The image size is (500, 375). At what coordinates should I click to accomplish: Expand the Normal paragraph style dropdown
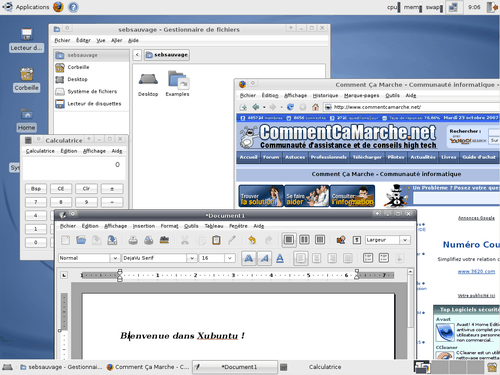tap(115, 258)
